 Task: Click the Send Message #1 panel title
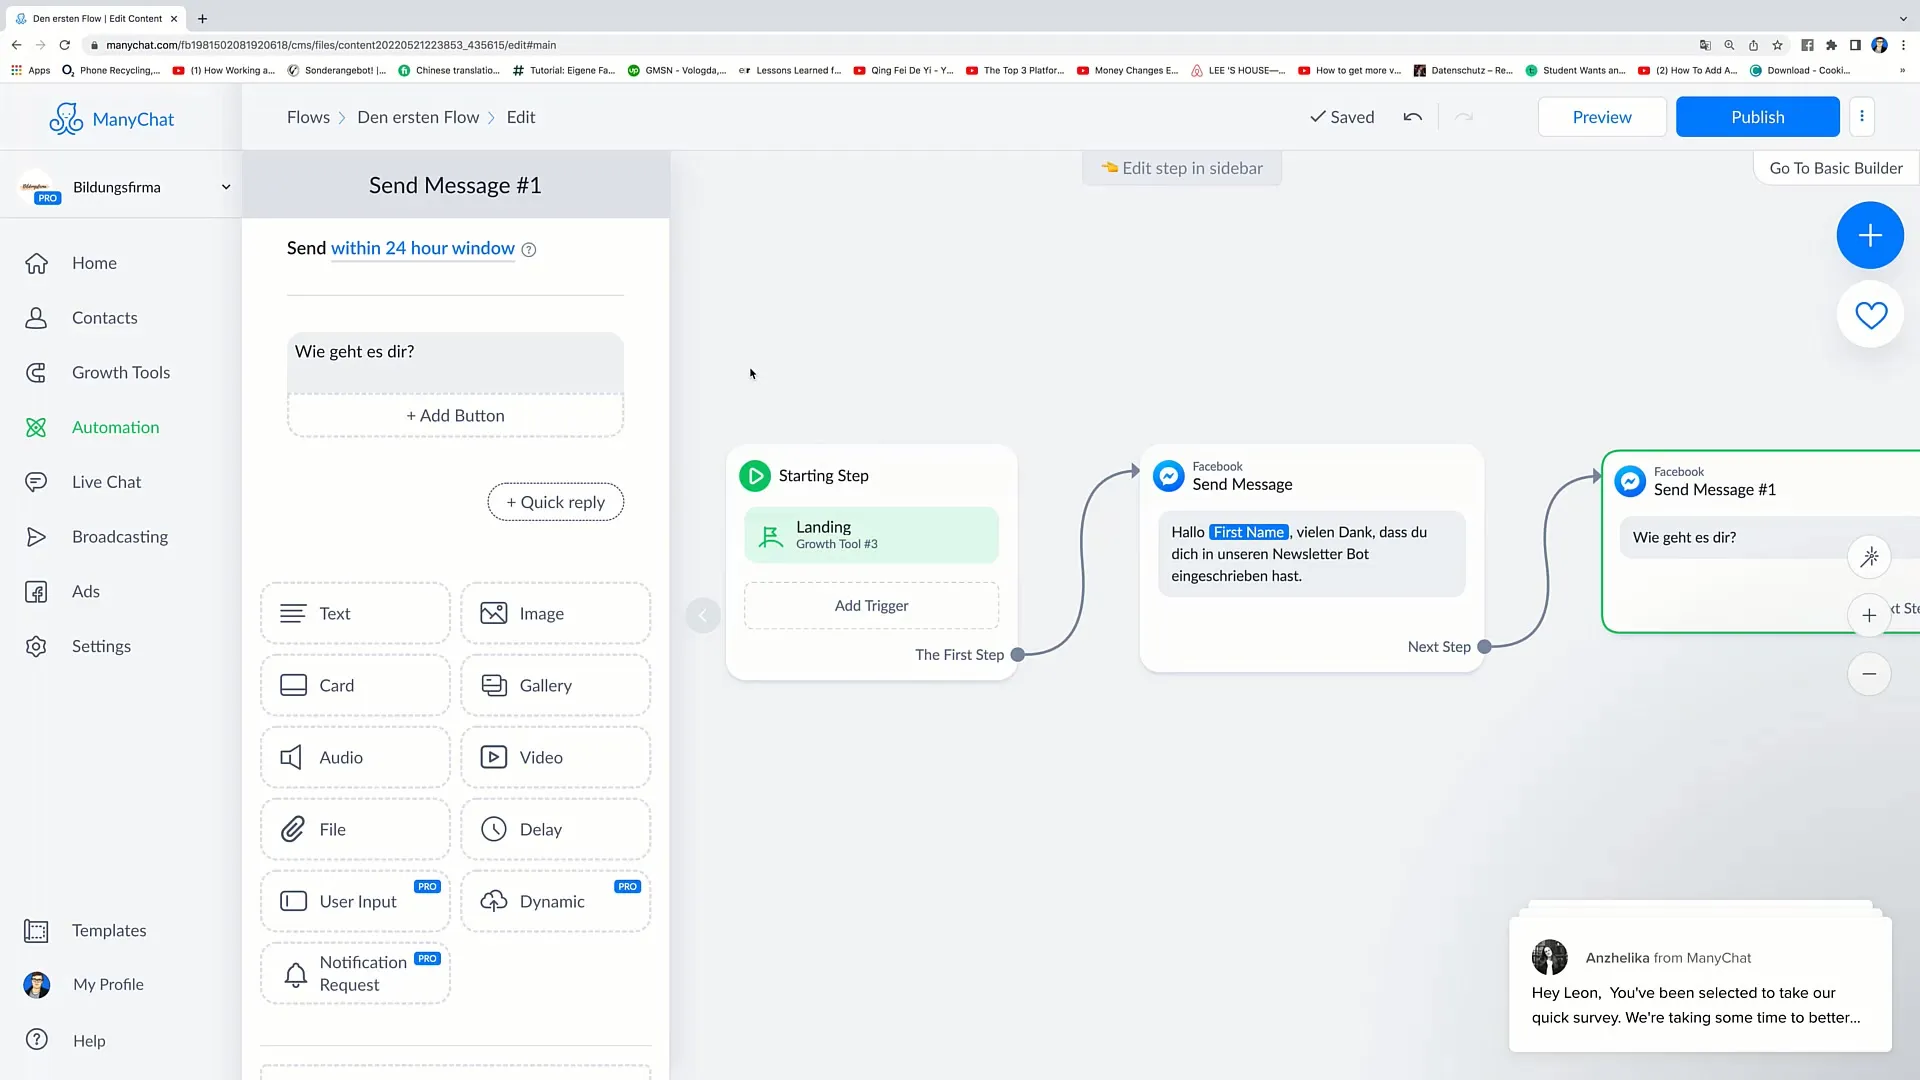click(x=455, y=185)
